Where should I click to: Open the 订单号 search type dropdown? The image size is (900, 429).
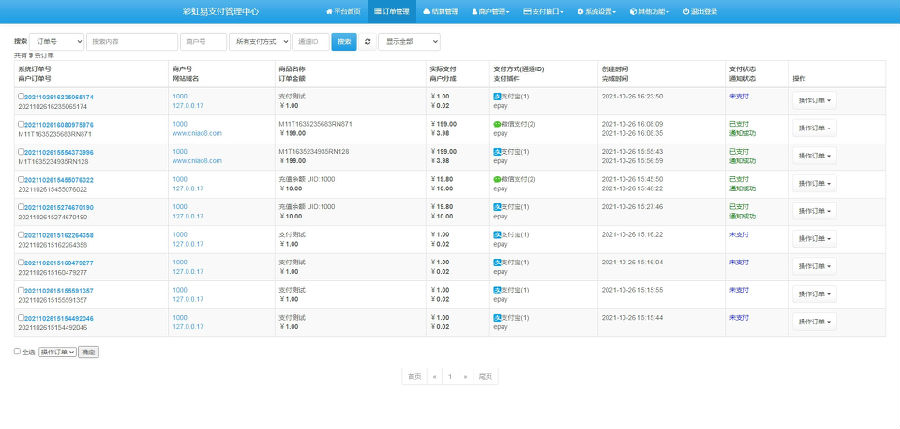pyautogui.click(x=56, y=42)
